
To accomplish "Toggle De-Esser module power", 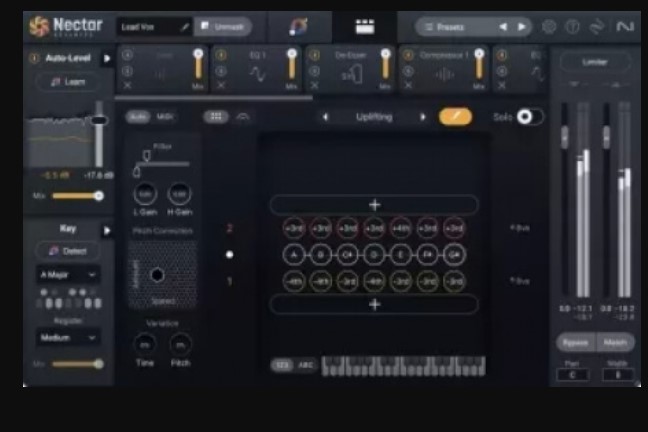I will click(314, 55).
